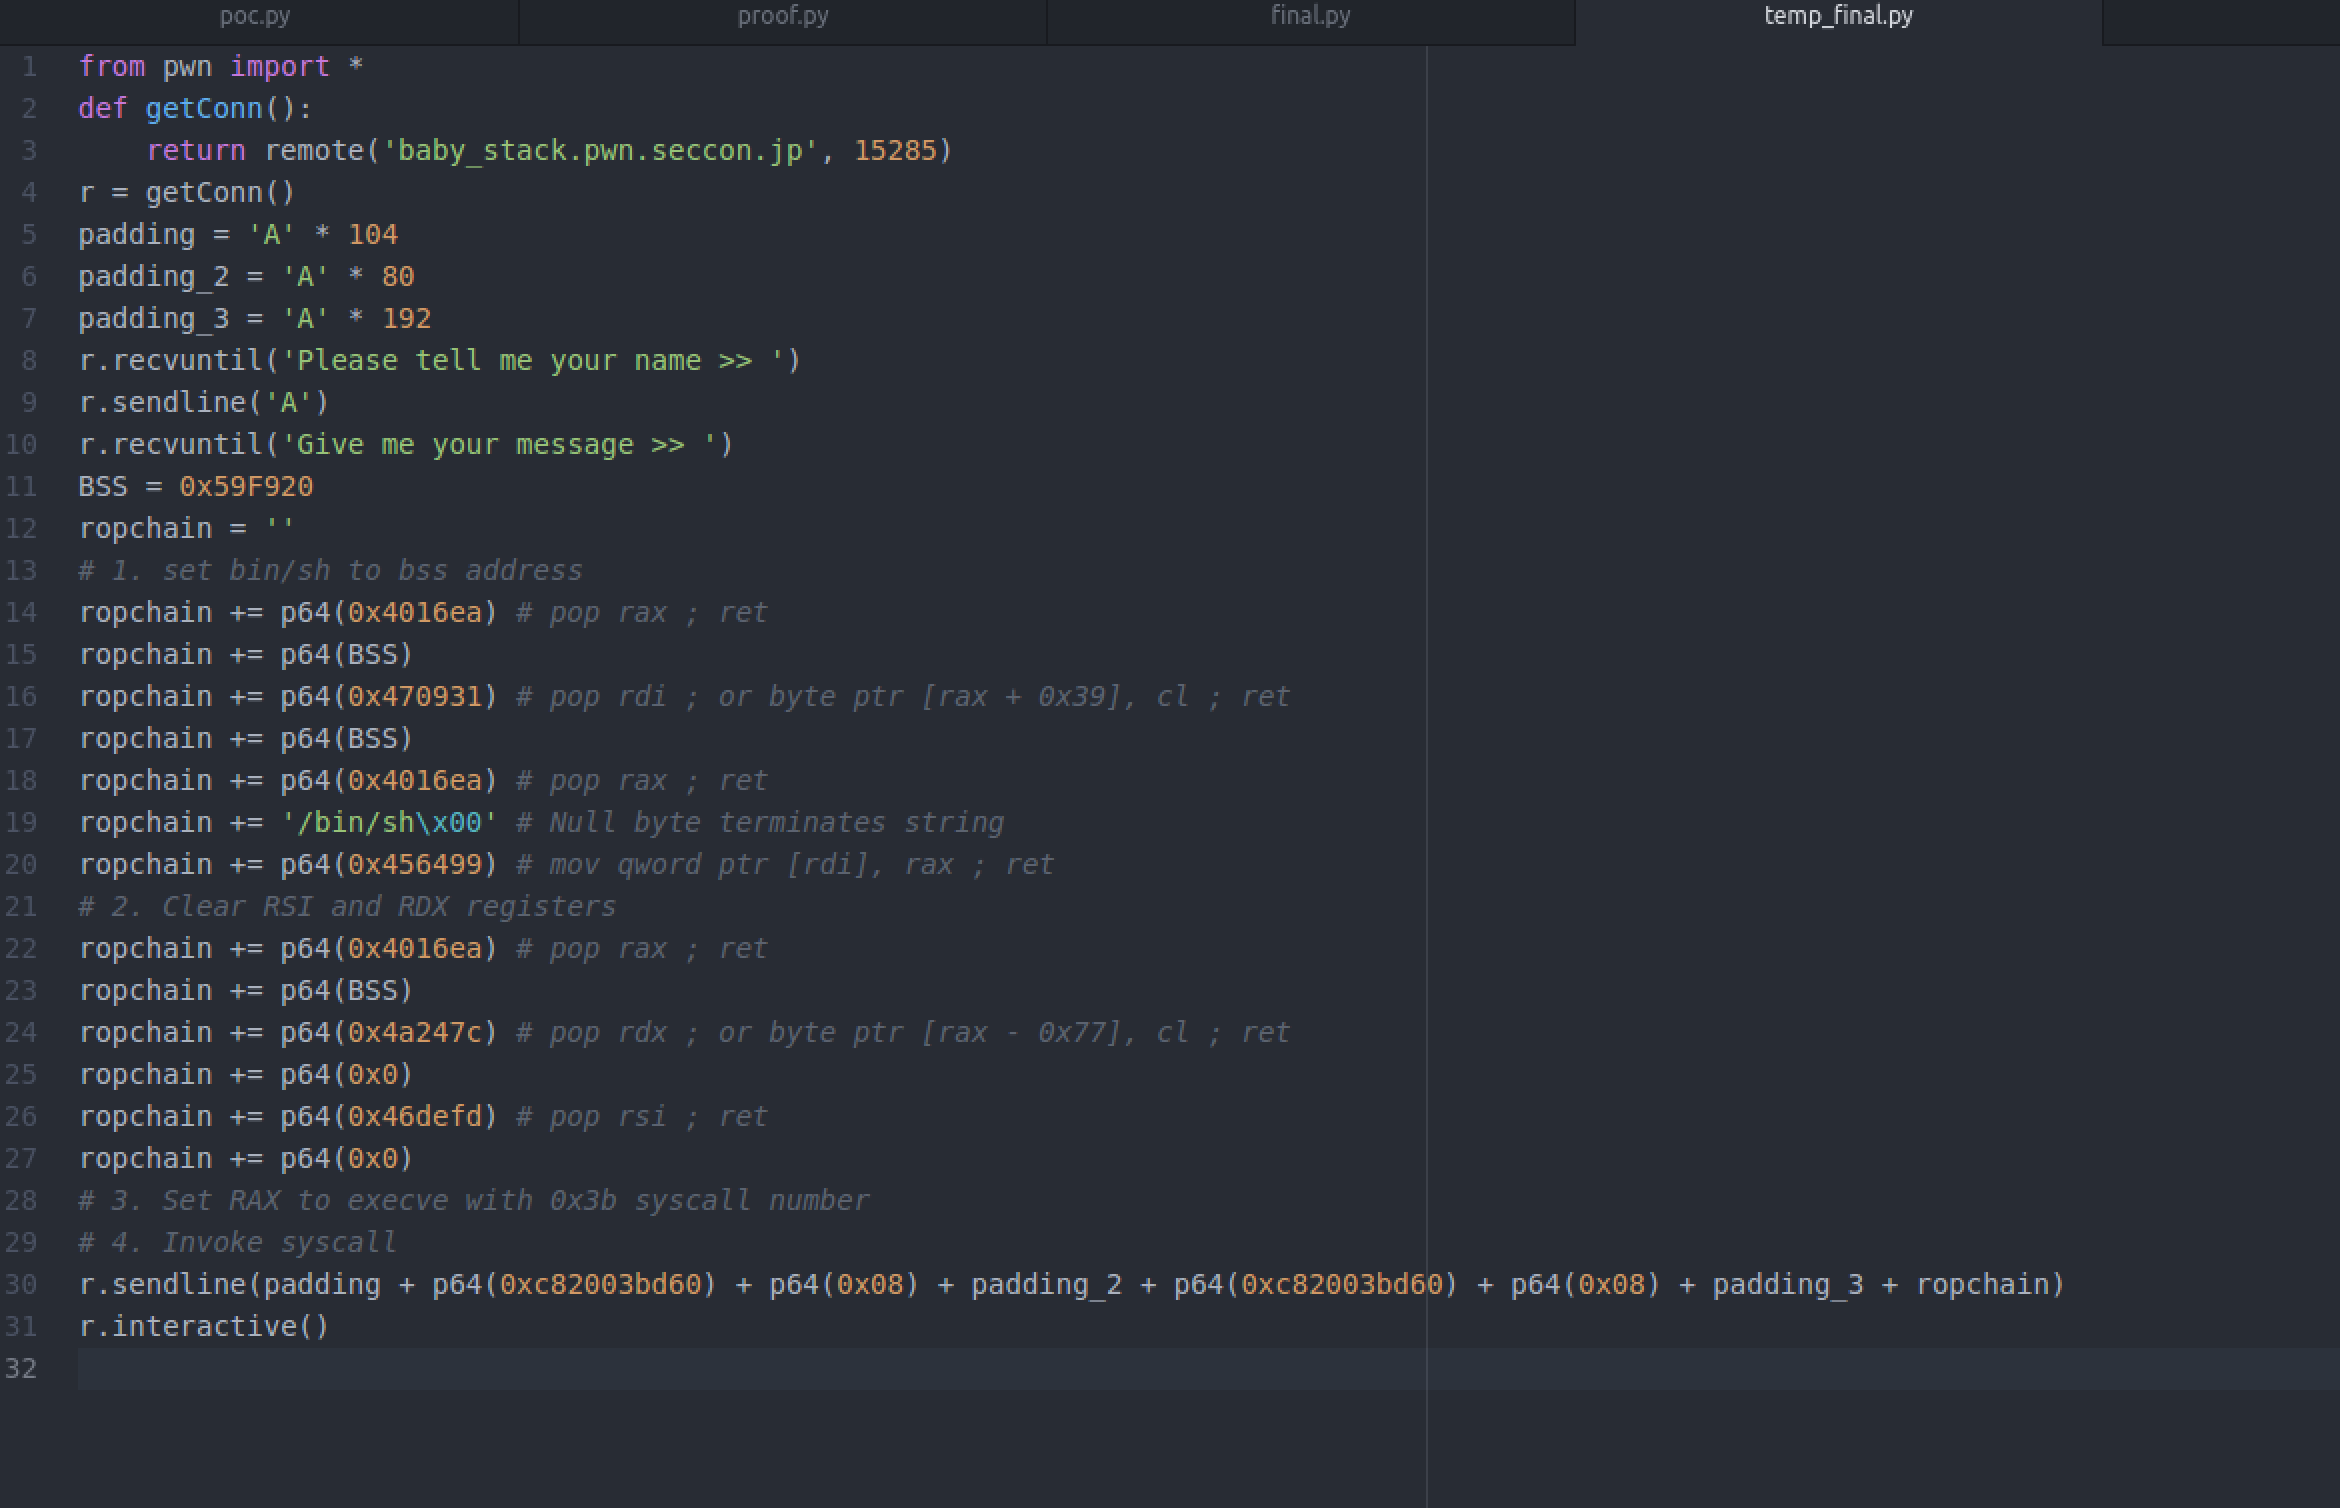Click 'padding_2' variable on line 6

(x=153, y=277)
